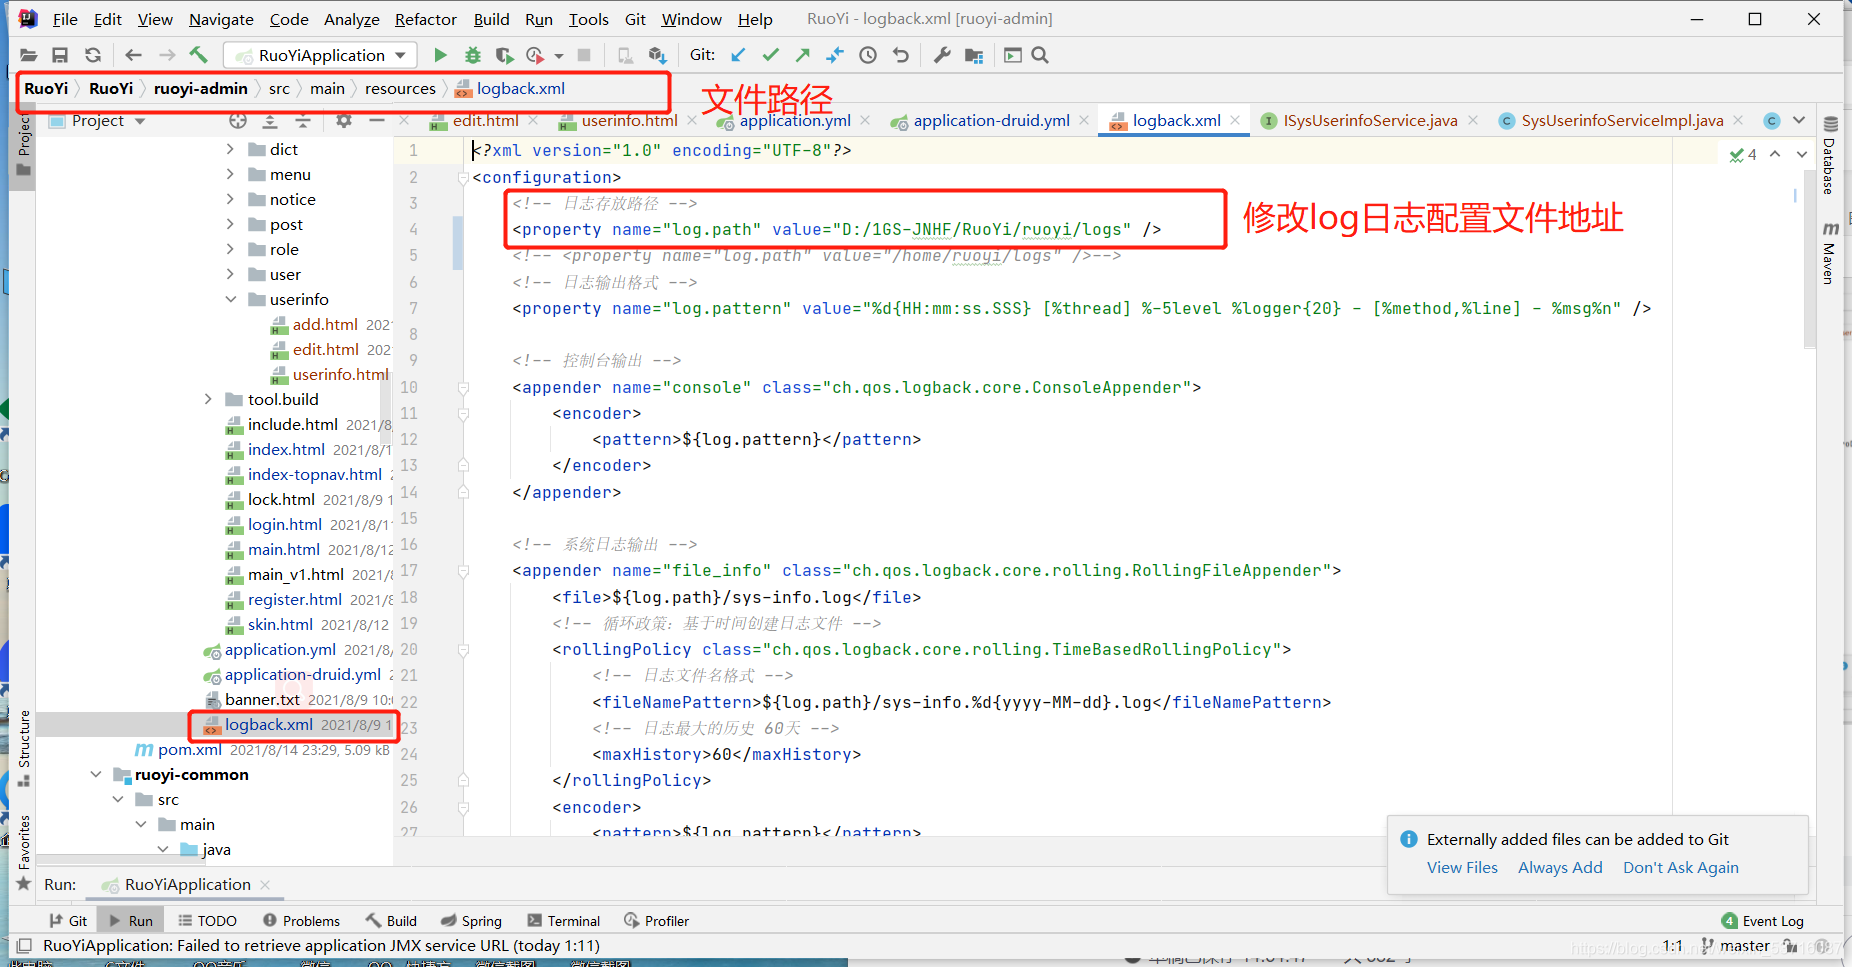Start debugging with the bug icon
The height and width of the screenshot is (967, 1852).
pyautogui.click(x=473, y=55)
